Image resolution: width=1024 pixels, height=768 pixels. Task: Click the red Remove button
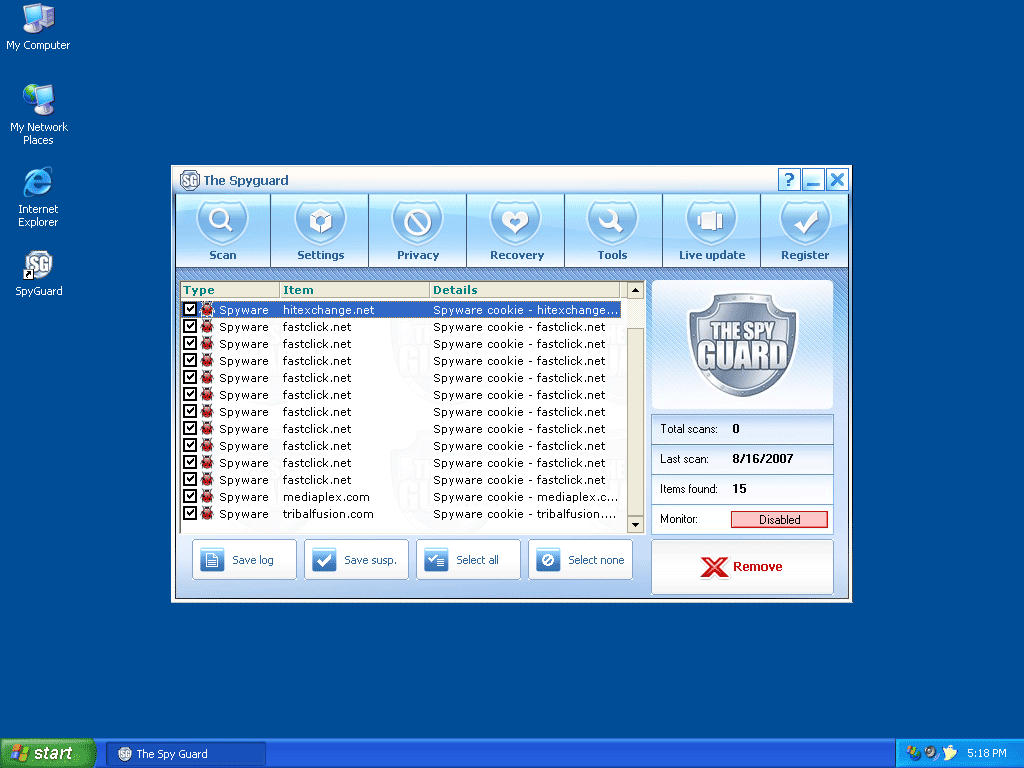[742, 567]
